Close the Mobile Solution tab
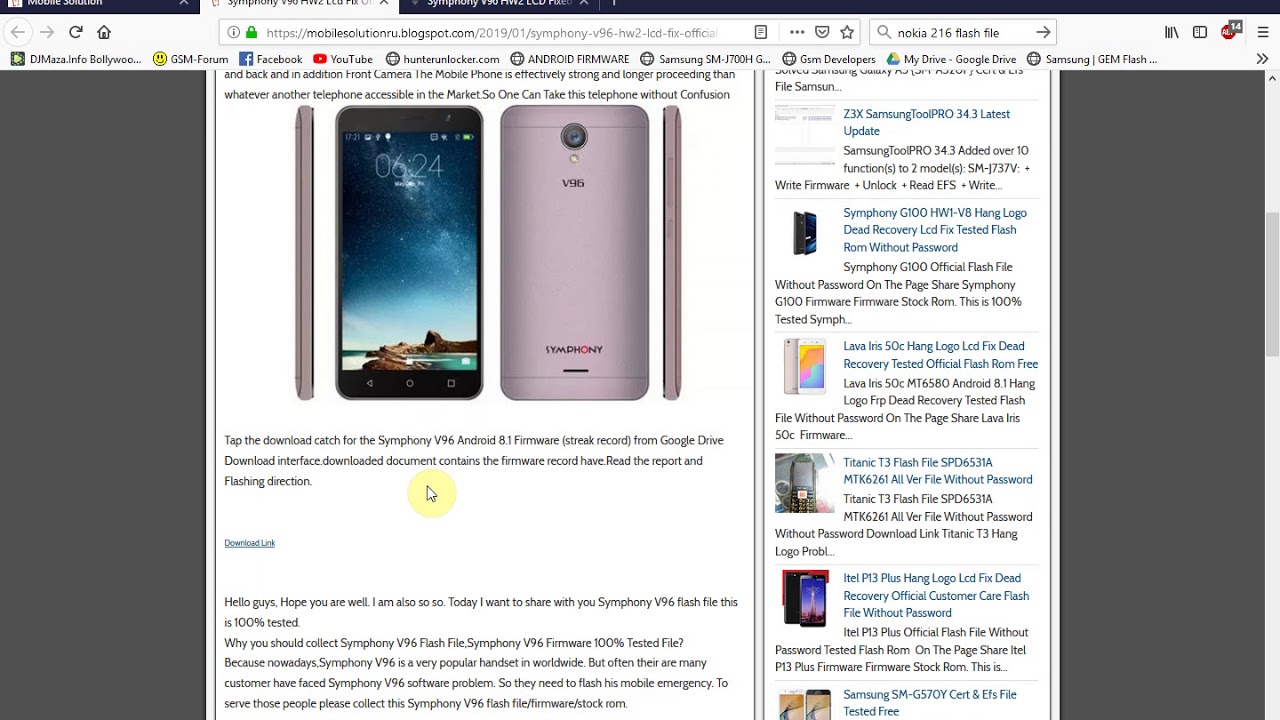This screenshot has height=720, width=1280. tap(184, 3)
